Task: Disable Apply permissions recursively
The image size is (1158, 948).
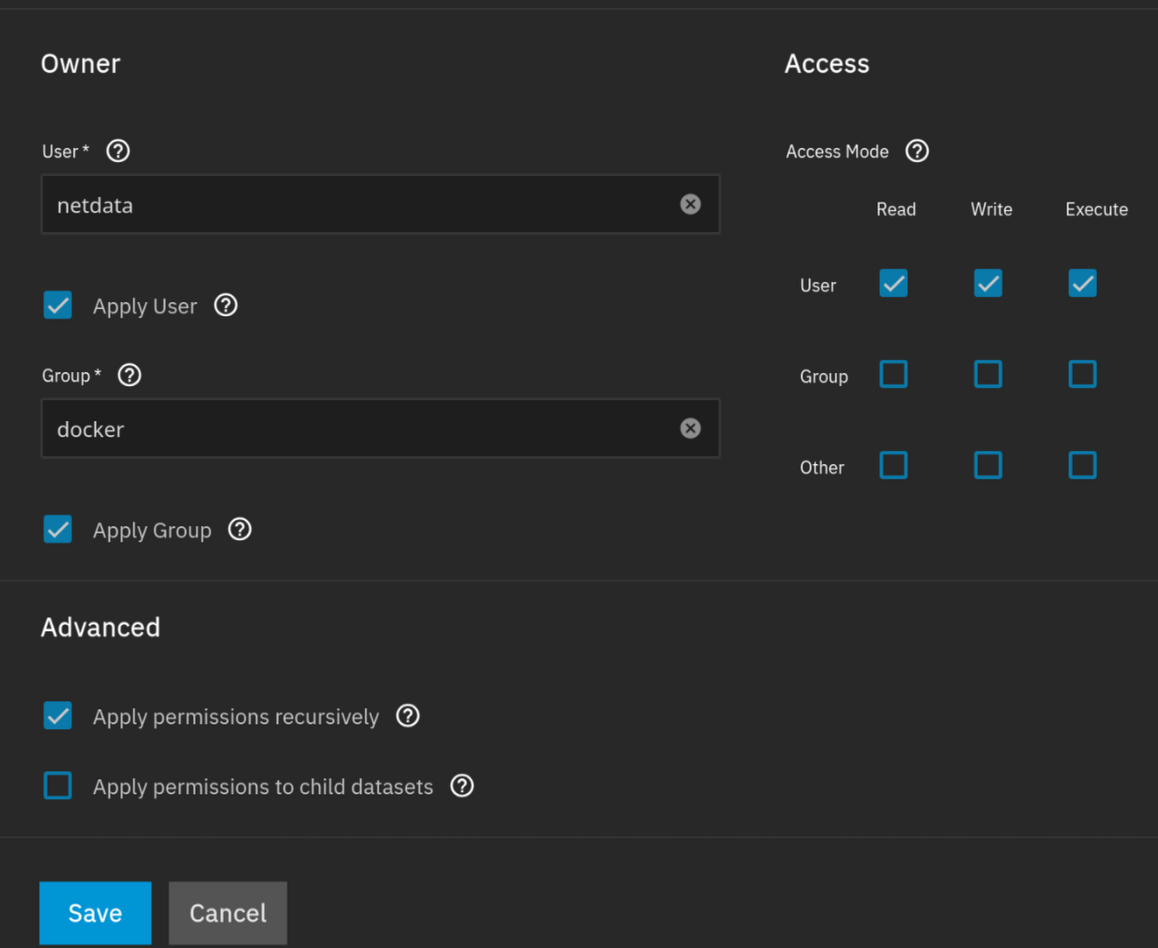Action: pyautogui.click(x=58, y=716)
